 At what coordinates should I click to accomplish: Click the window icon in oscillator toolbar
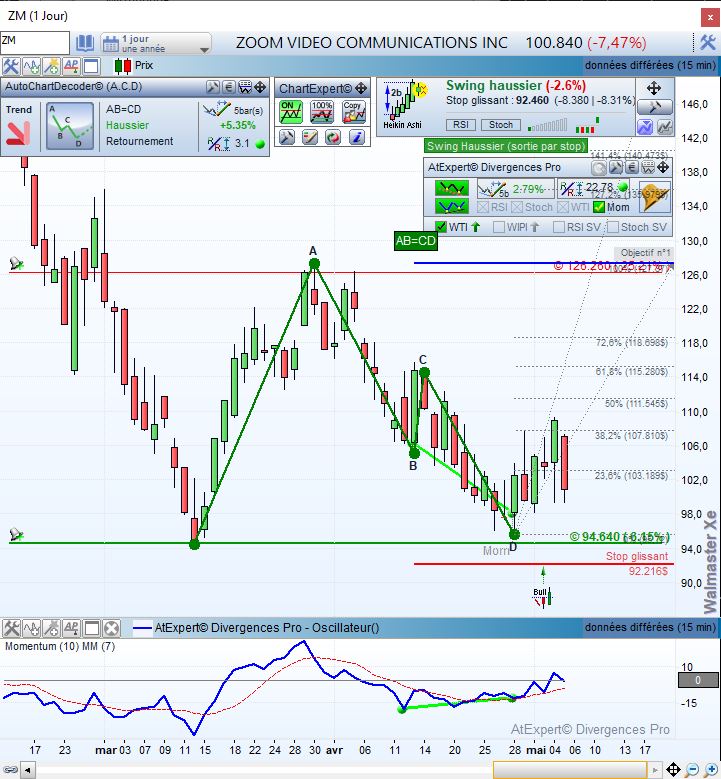(x=91, y=628)
